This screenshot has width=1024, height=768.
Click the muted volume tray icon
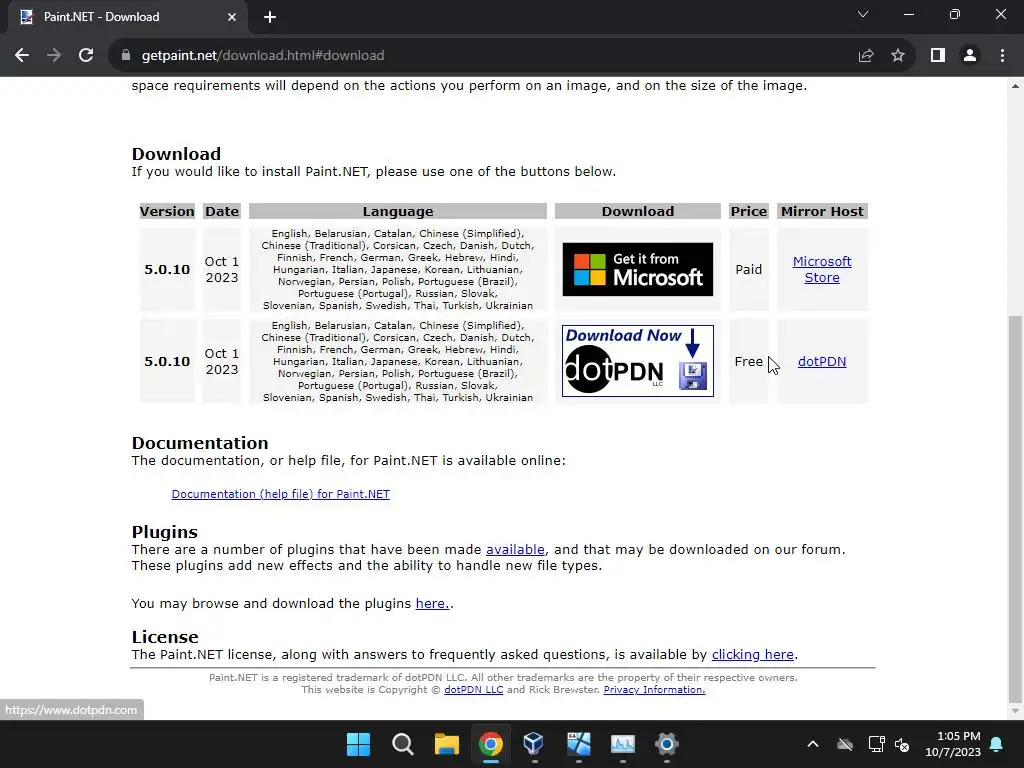coord(902,744)
